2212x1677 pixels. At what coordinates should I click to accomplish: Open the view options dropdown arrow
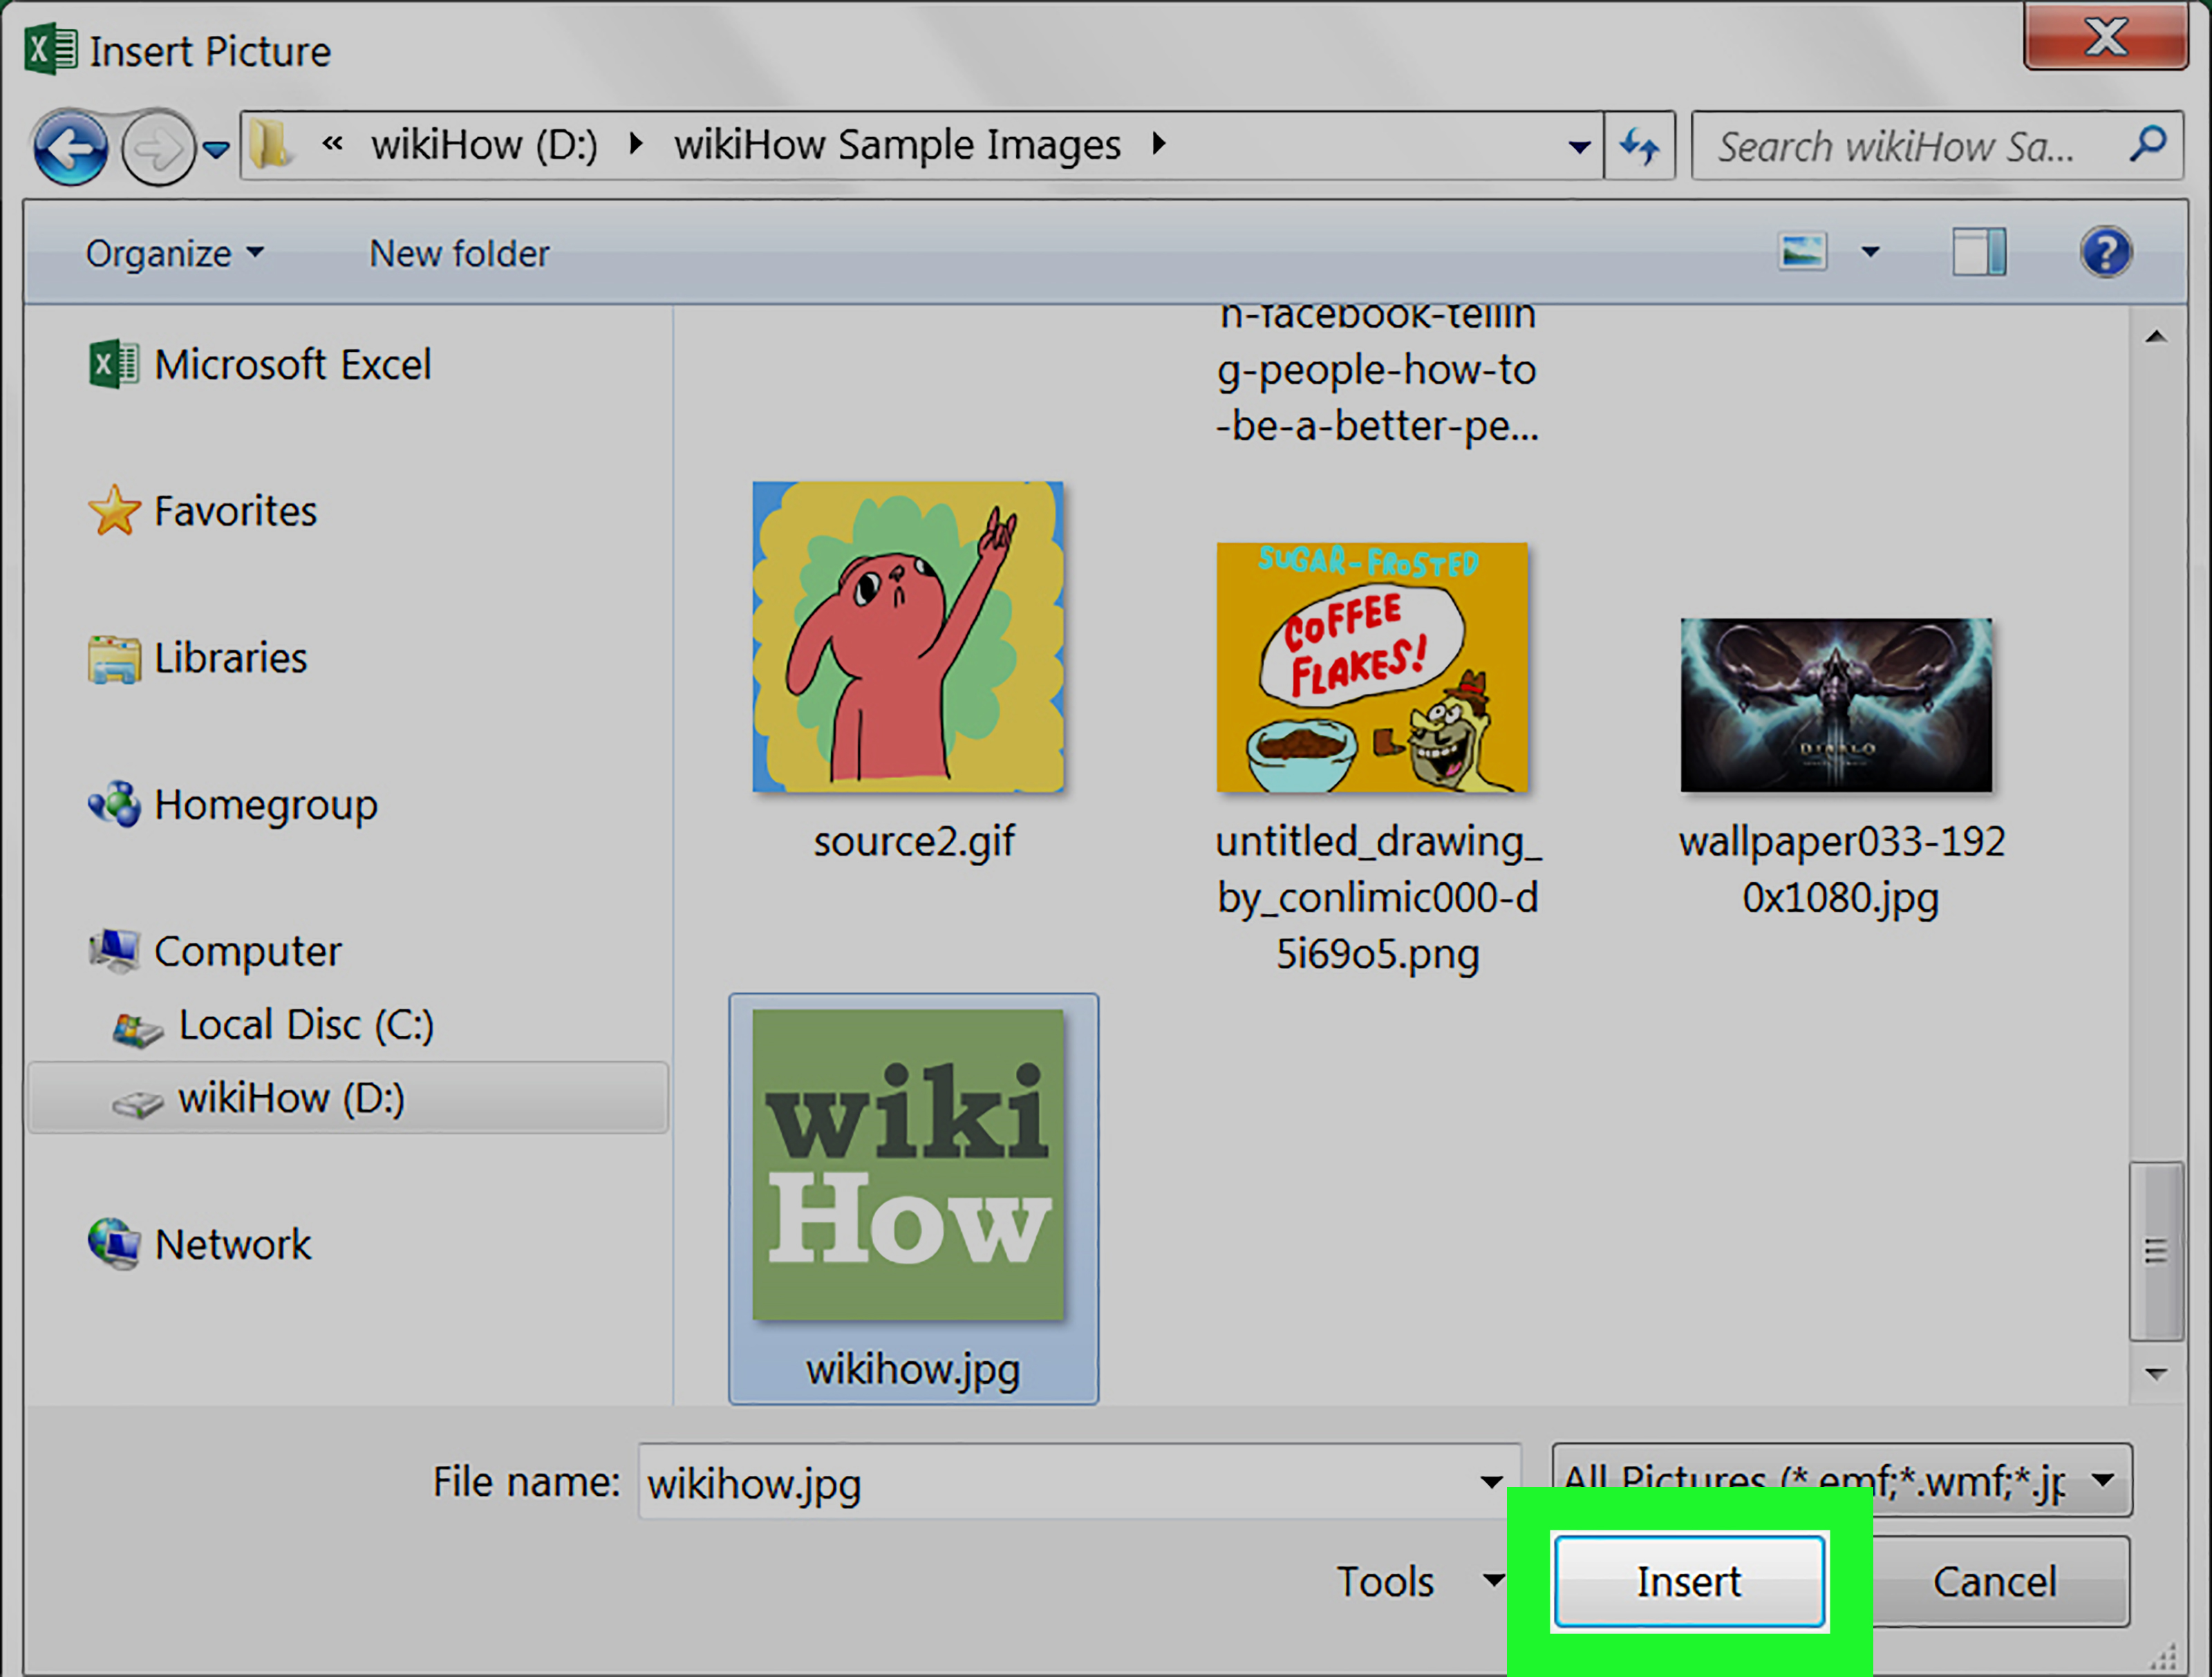(1870, 252)
